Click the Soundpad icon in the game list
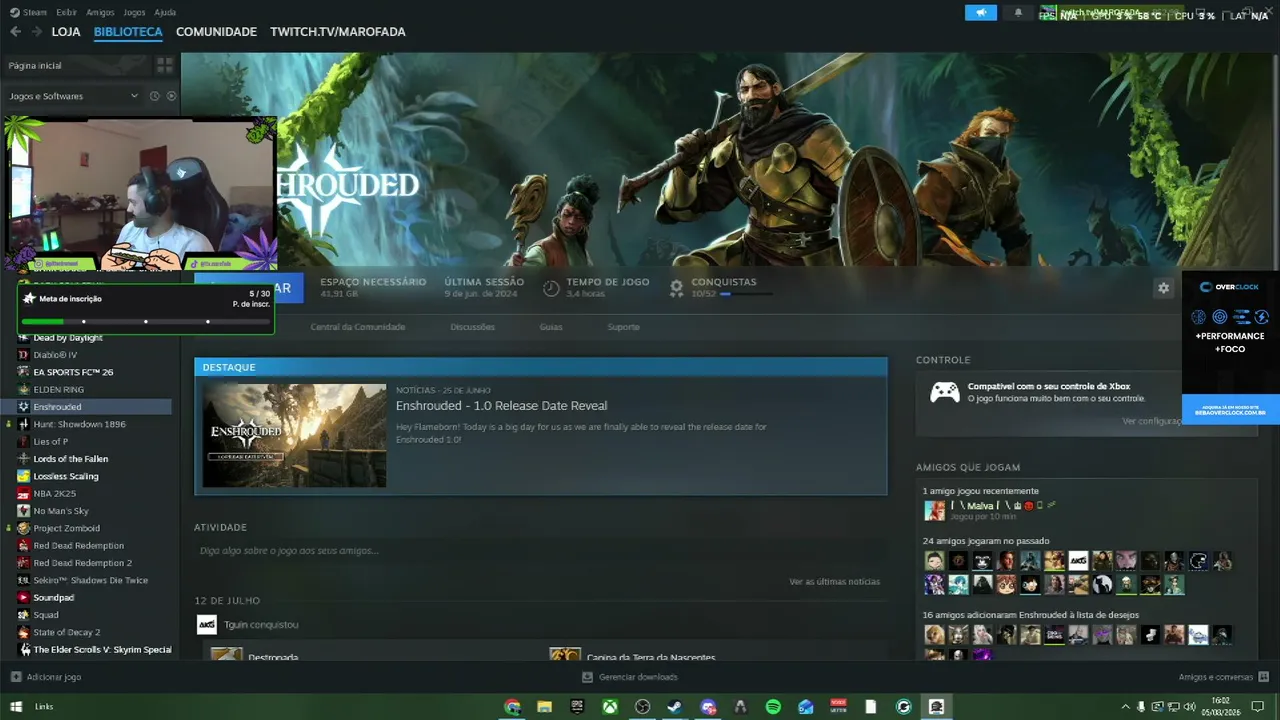This screenshot has height=720, width=1280. tap(24, 597)
